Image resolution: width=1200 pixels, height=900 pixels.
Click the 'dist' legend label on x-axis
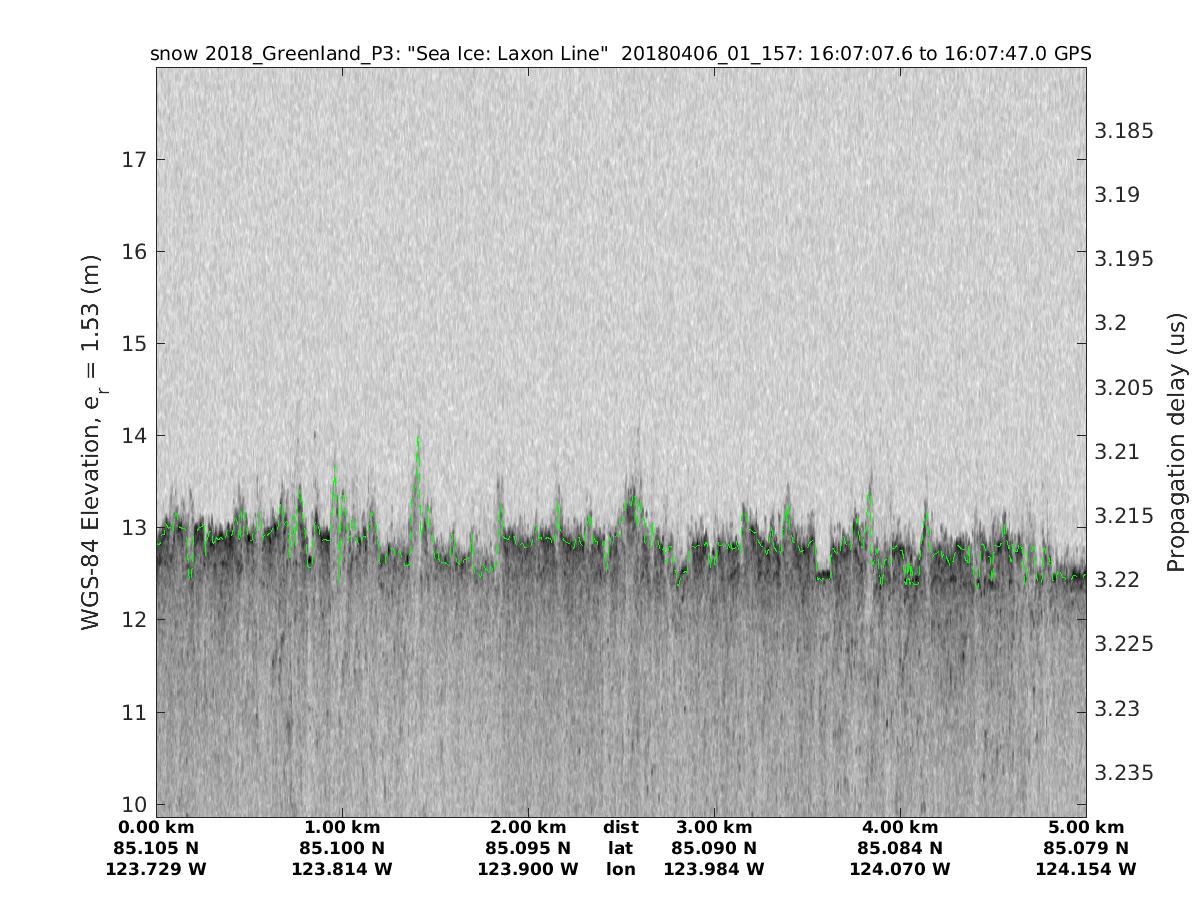621,828
